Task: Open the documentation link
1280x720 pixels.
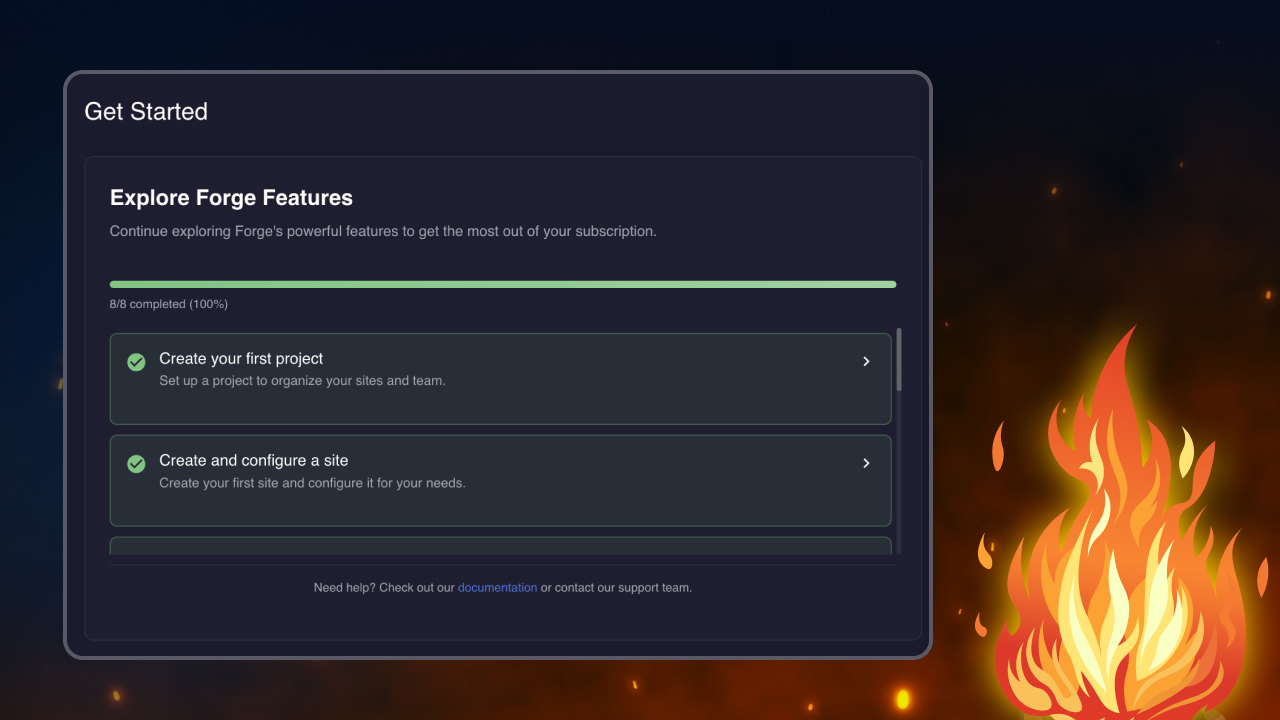Action: coord(497,587)
